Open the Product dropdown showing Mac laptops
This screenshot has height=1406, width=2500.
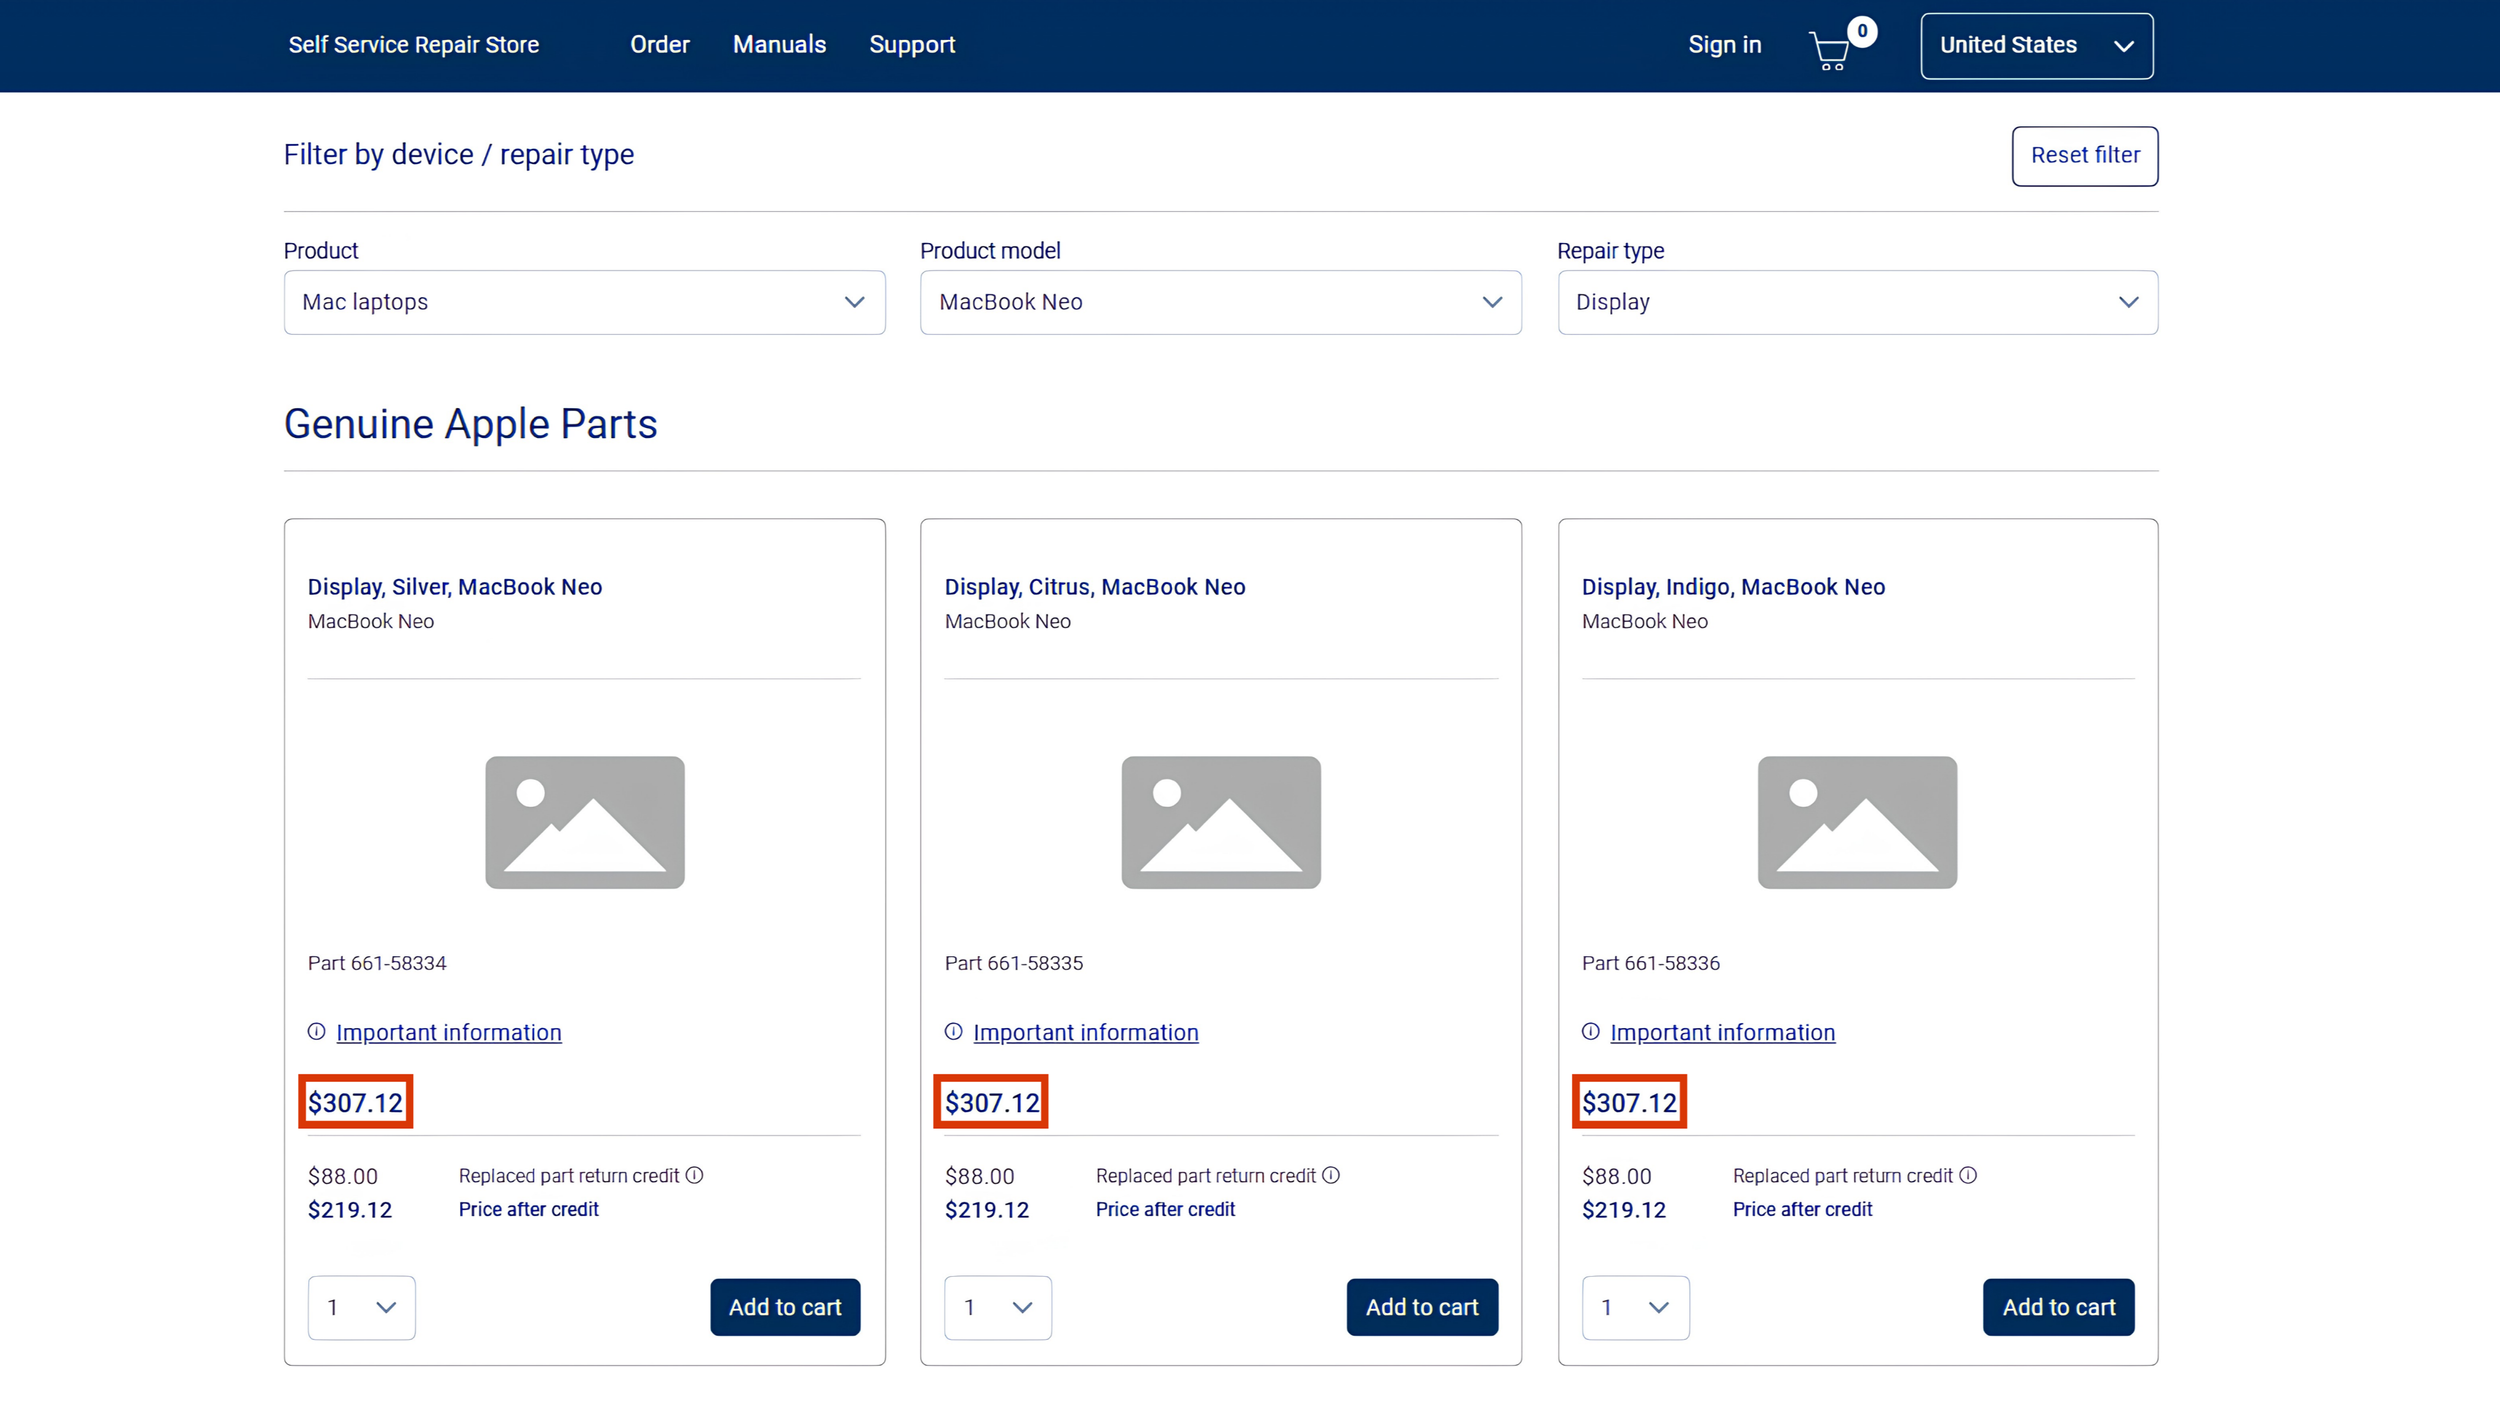coord(585,302)
